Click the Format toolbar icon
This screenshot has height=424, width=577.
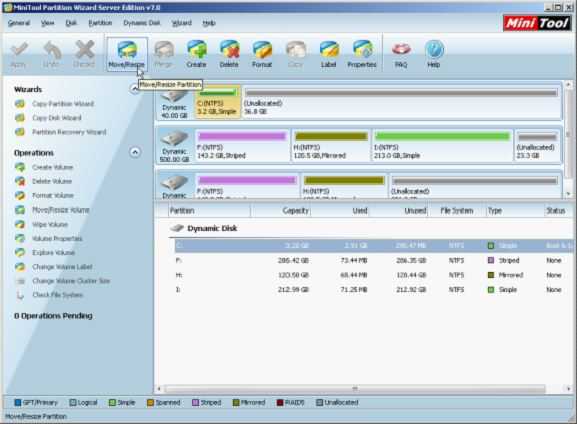(x=262, y=54)
